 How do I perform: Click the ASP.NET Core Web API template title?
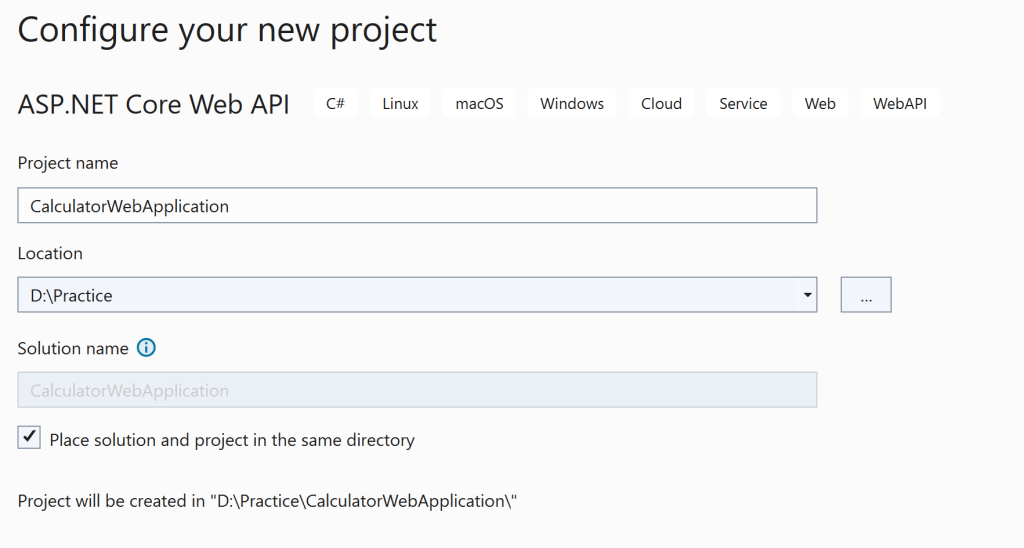click(154, 105)
